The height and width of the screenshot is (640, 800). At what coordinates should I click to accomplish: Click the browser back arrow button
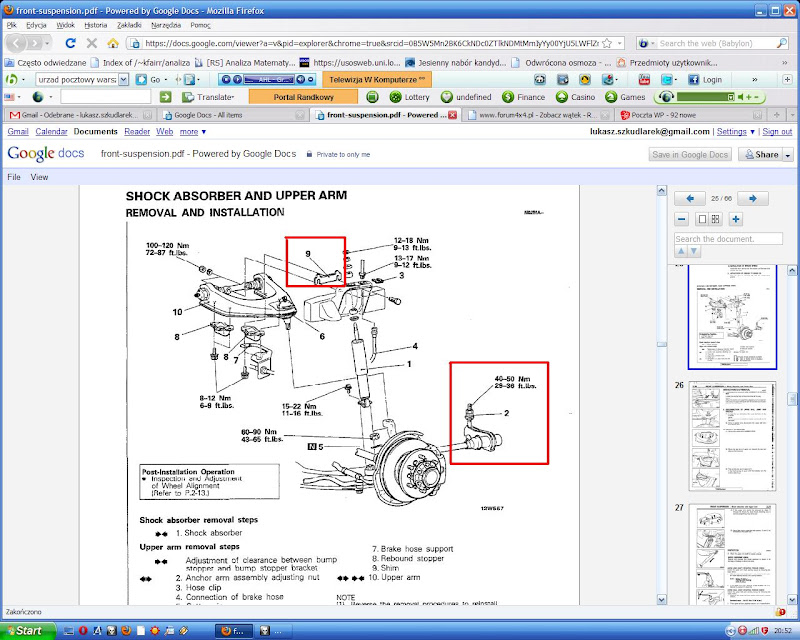click(x=16, y=43)
